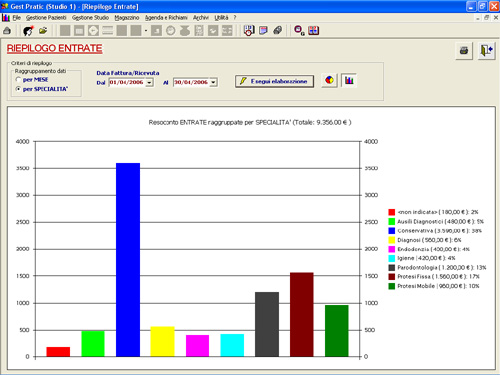Screen dimensions: 500x375
Task: Click the cyan Igiene bar in chart
Action: point(232,345)
